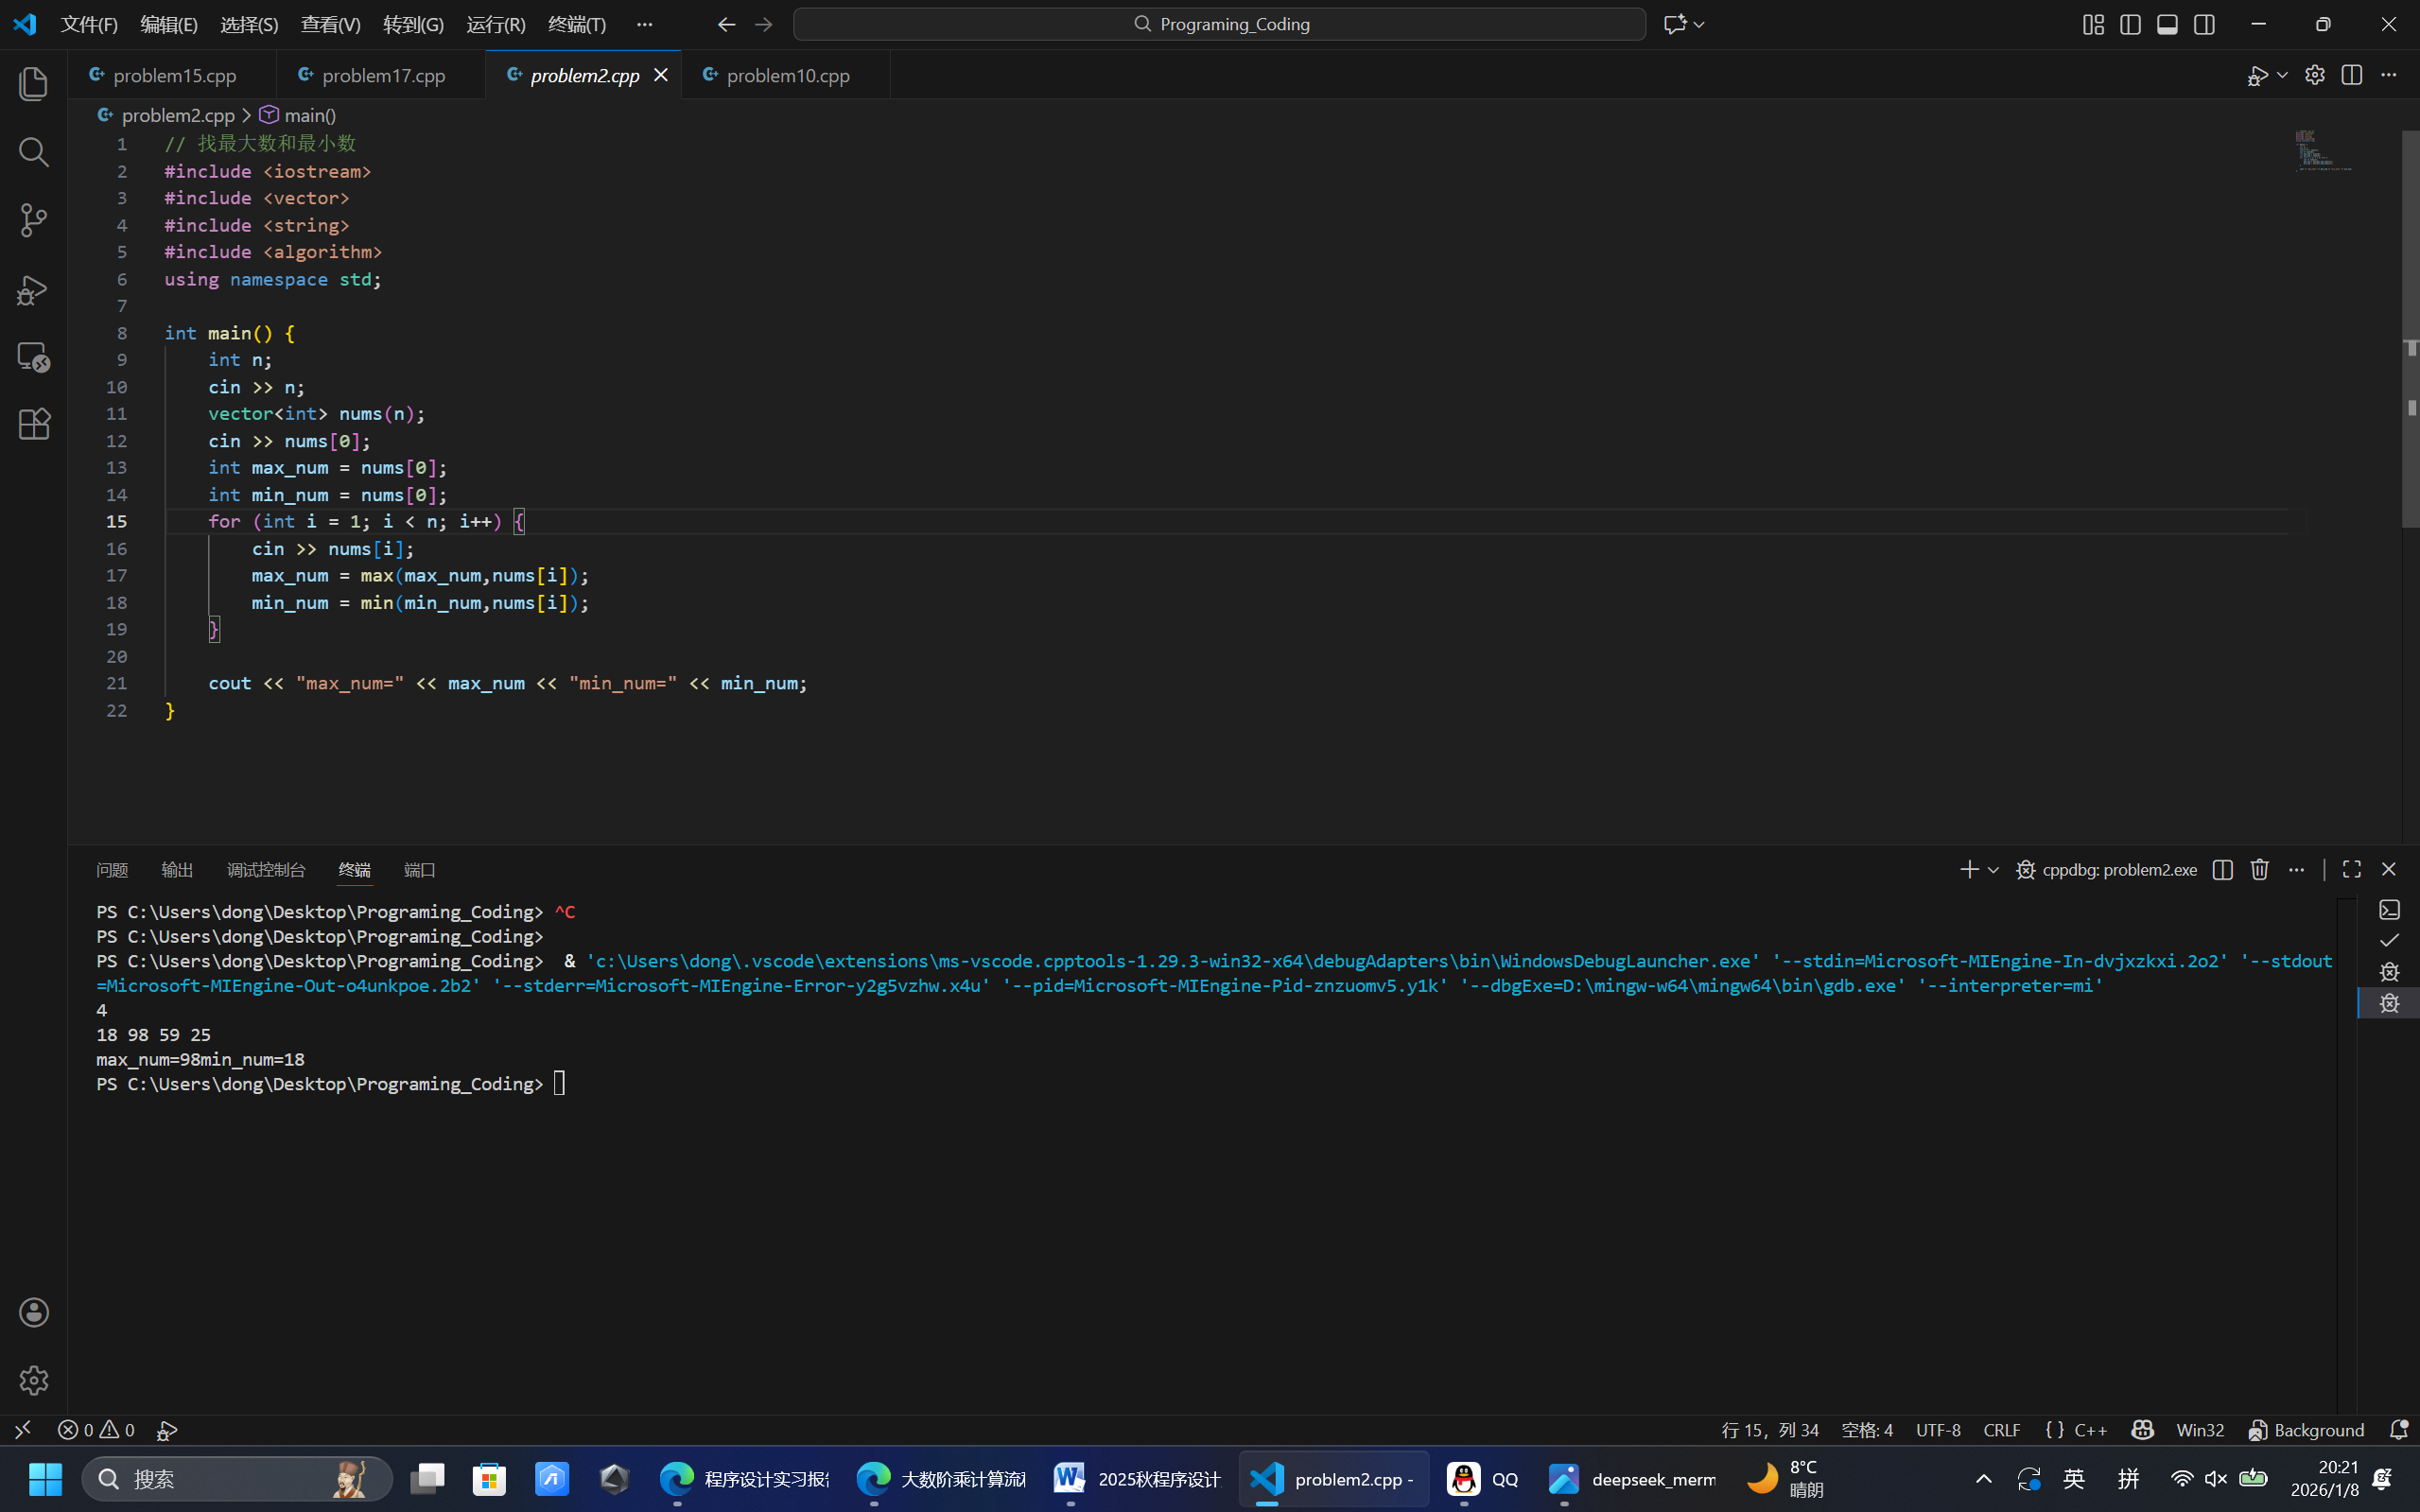The width and height of the screenshot is (2420, 1512).
Task: Open the Search view in activity bar
Action: (x=33, y=152)
